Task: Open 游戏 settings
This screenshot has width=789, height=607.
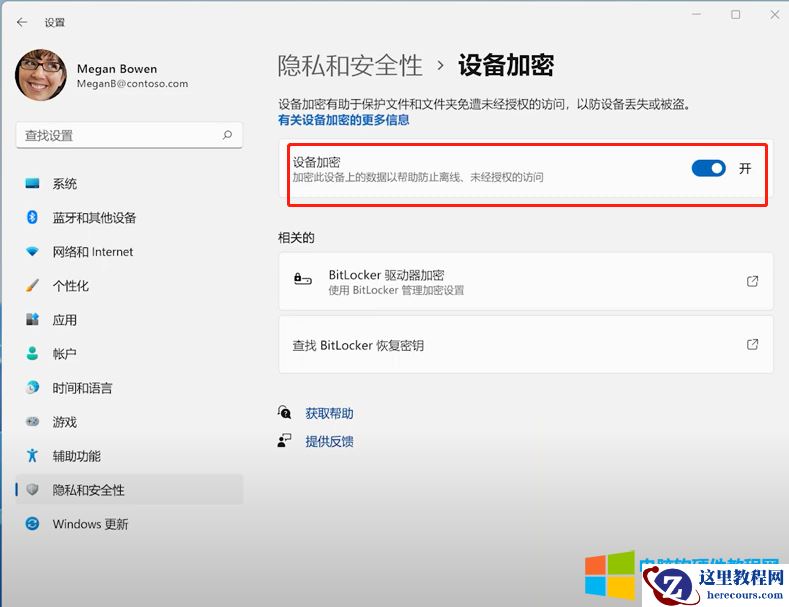Action: point(129,422)
